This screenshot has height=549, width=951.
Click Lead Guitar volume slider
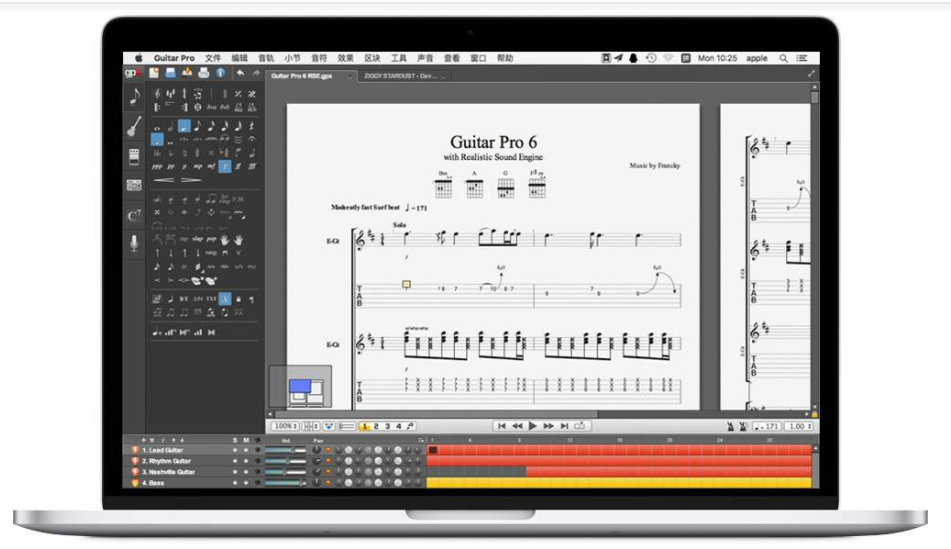pyautogui.click(x=285, y=451)
